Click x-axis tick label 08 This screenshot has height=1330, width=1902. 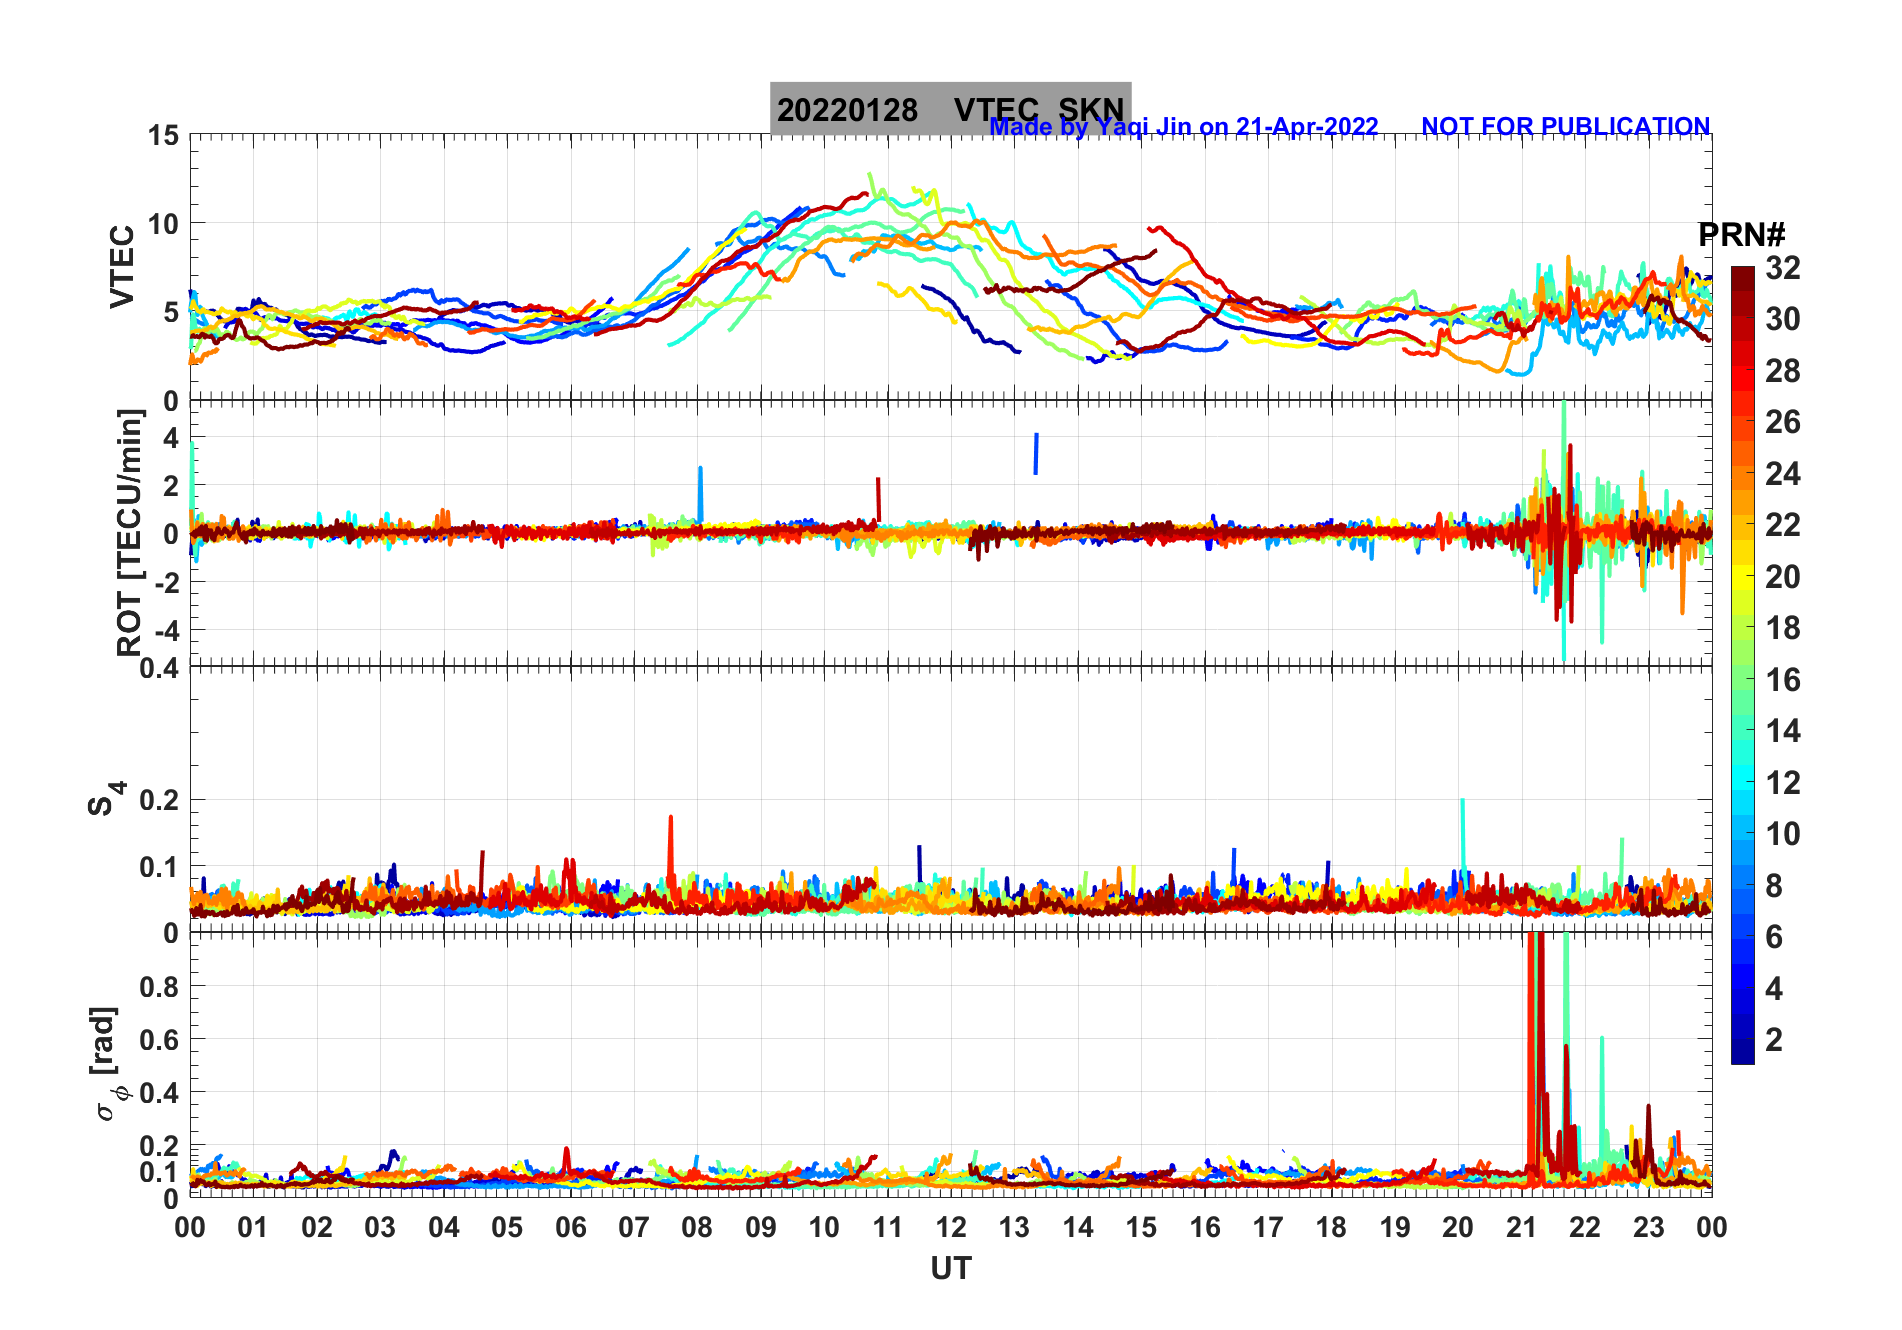point(697,1227)
